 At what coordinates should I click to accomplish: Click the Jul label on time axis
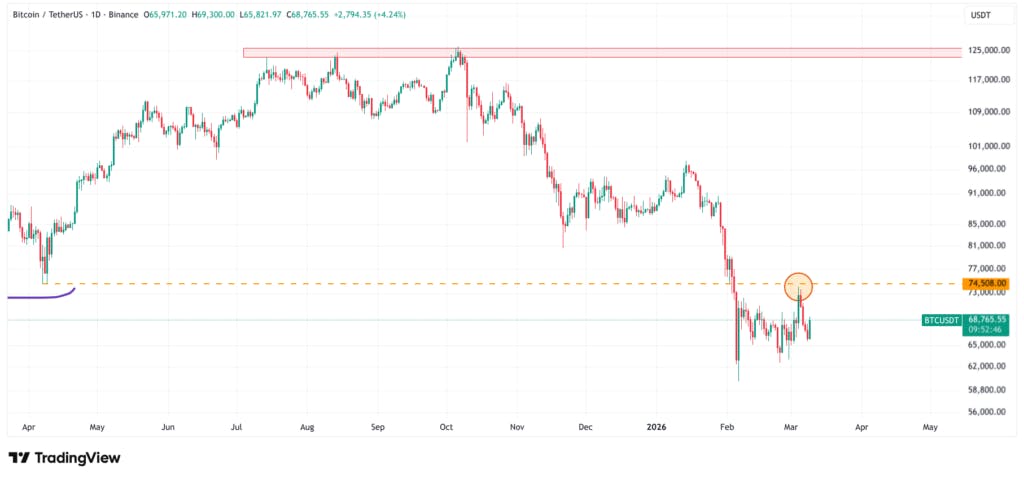point(238,426)
